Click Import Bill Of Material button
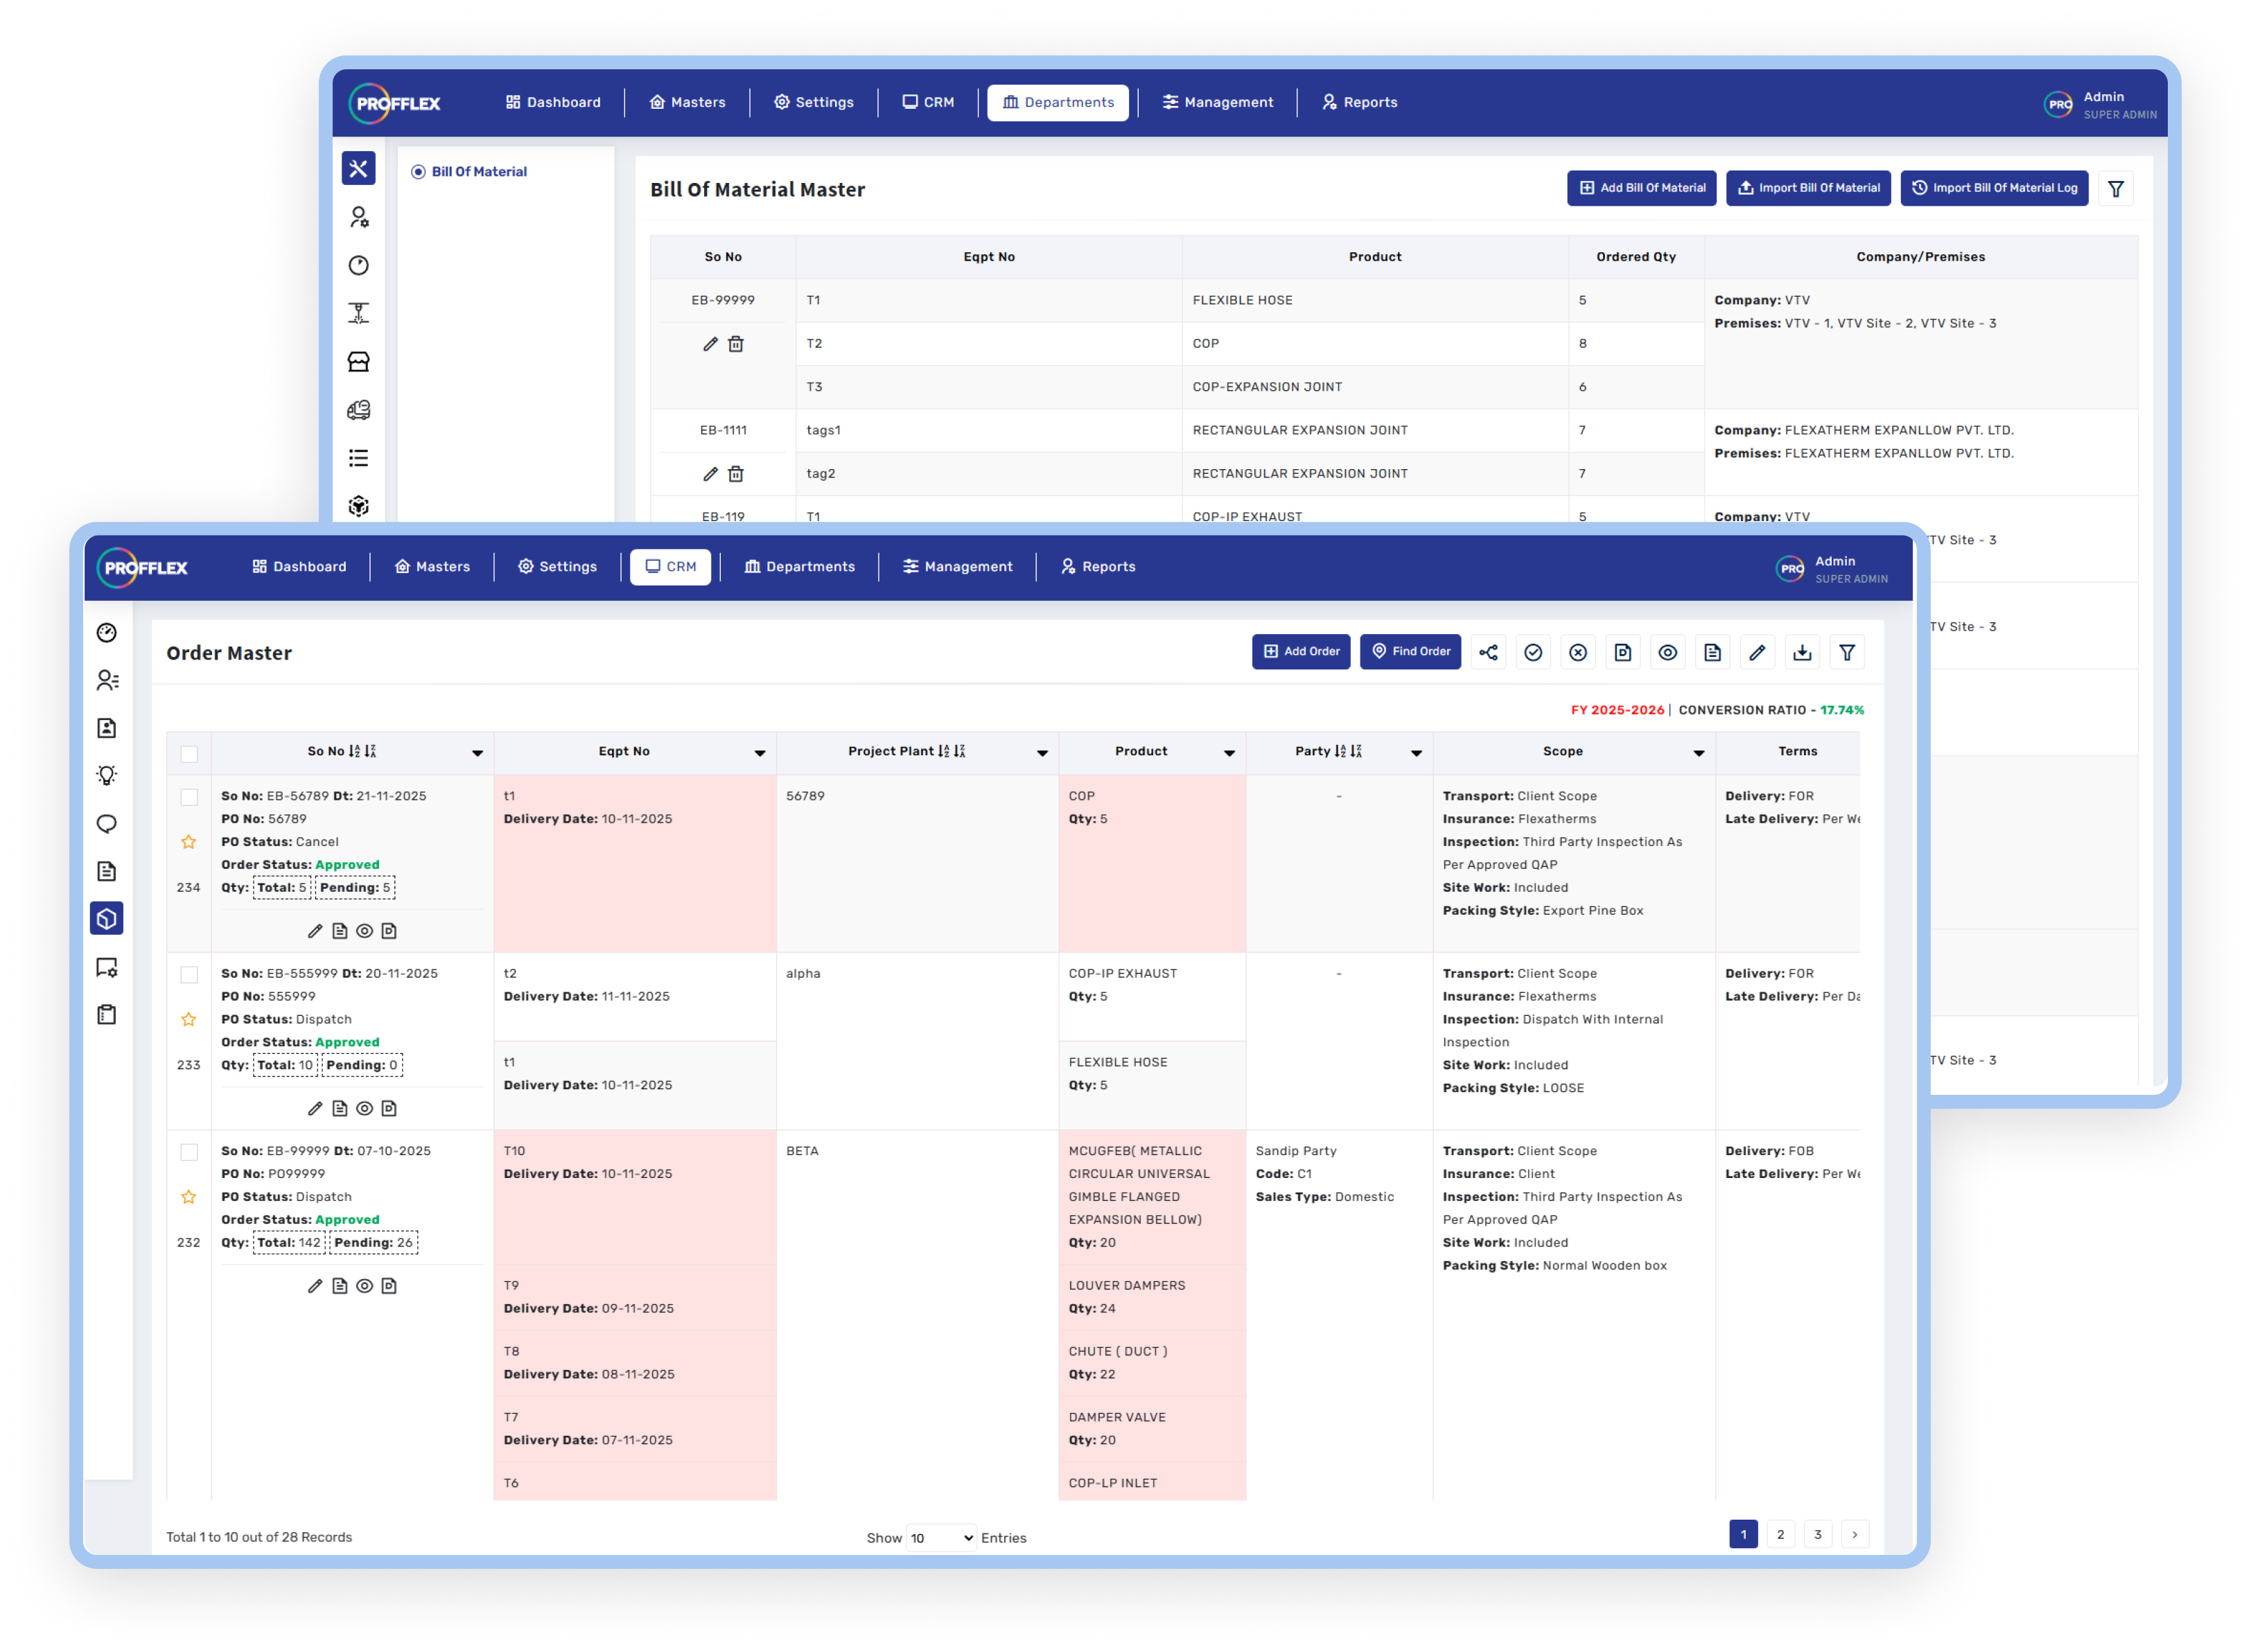The height and width of the screenshot is (1652, 2251). coord(1808,188)
